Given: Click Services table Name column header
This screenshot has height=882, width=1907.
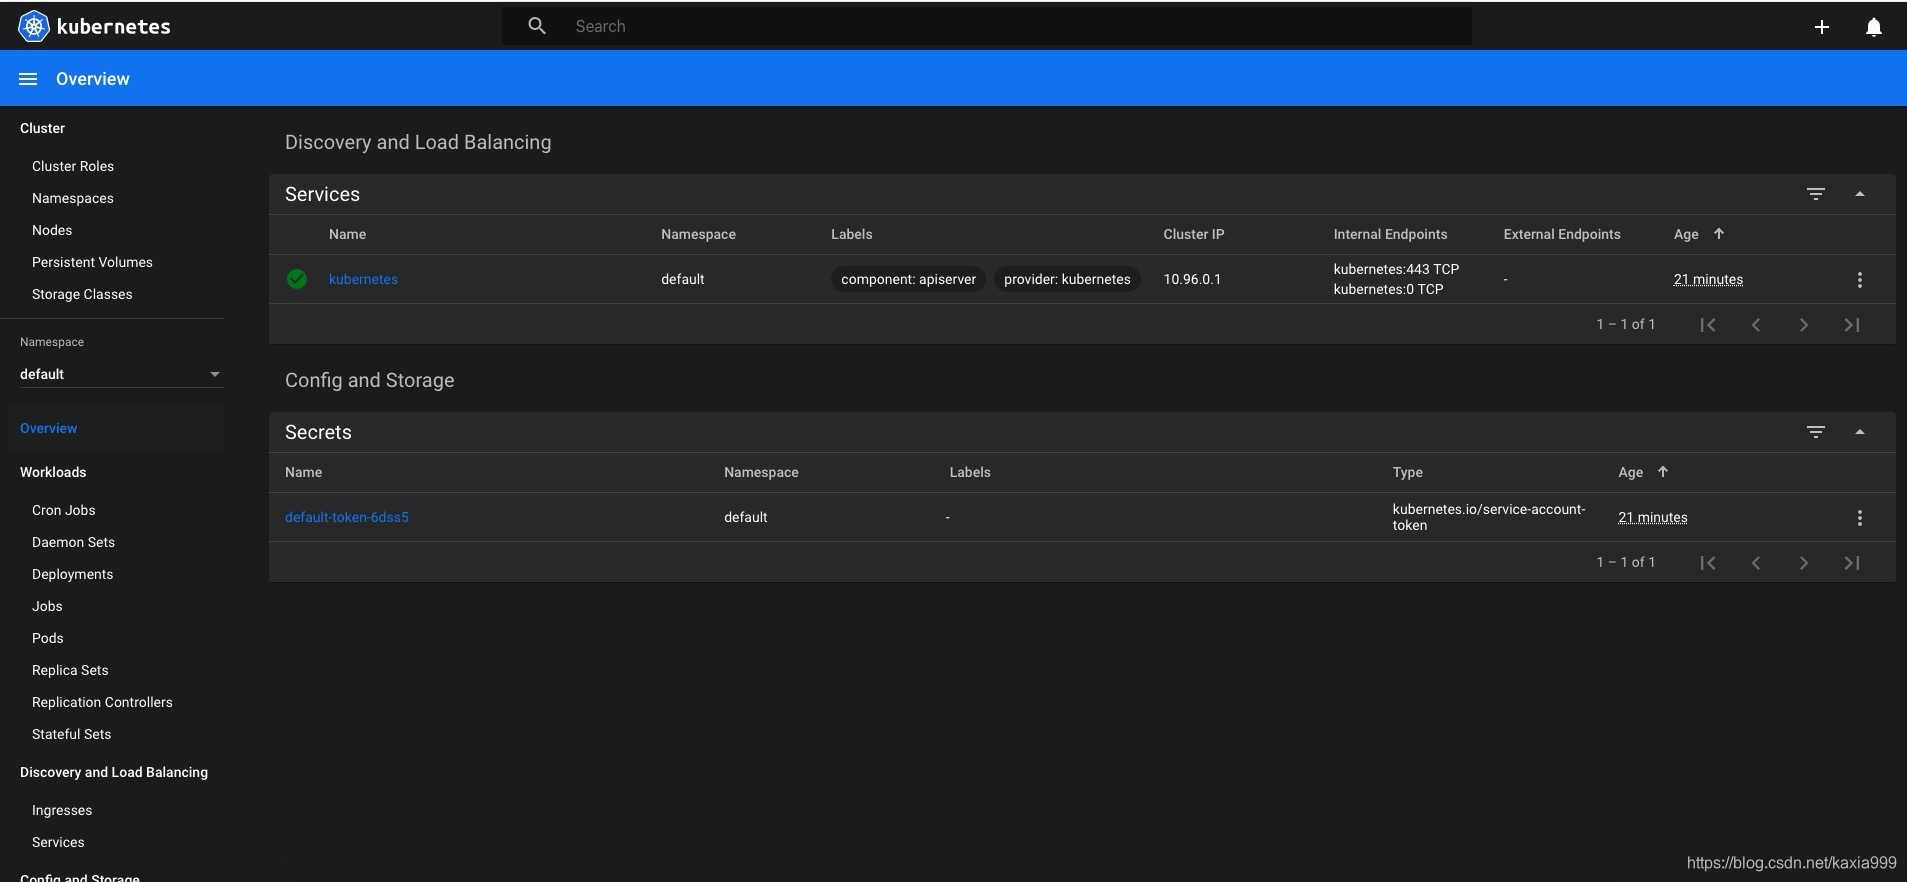Looking at the screenshot, I should [x=347, y=234].
